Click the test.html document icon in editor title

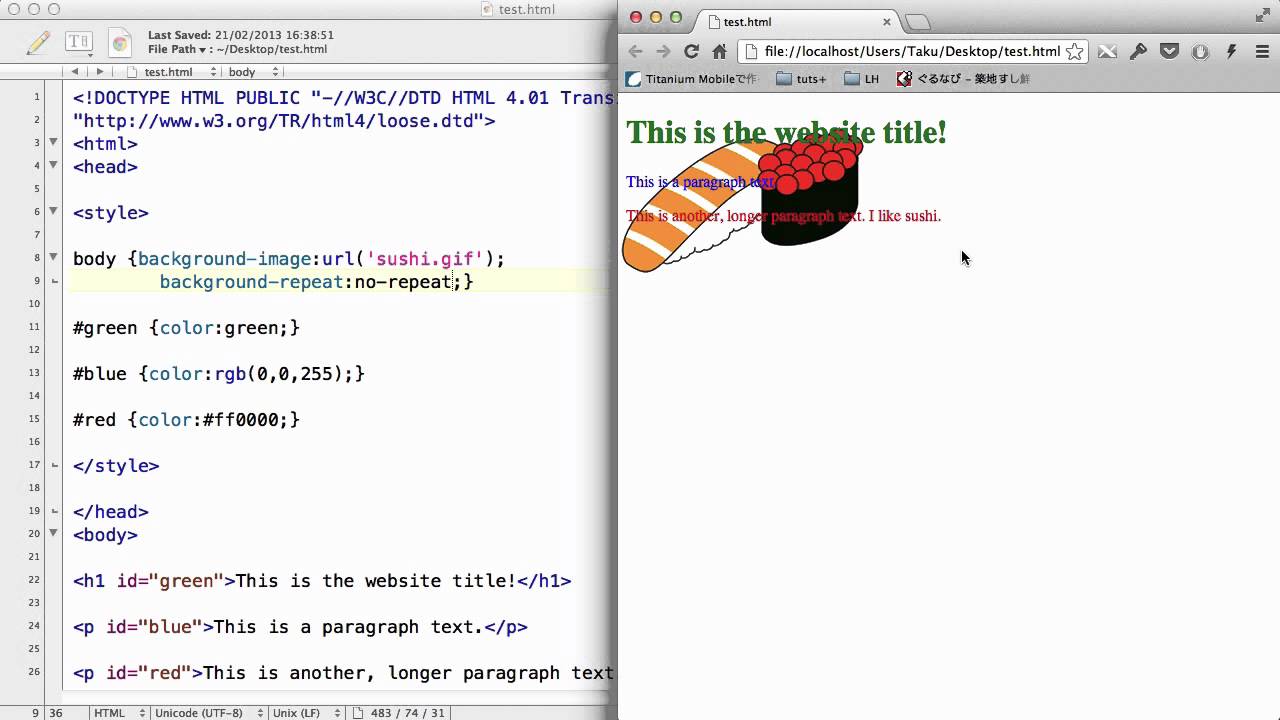pyautogui.click(x=487, y=9)
